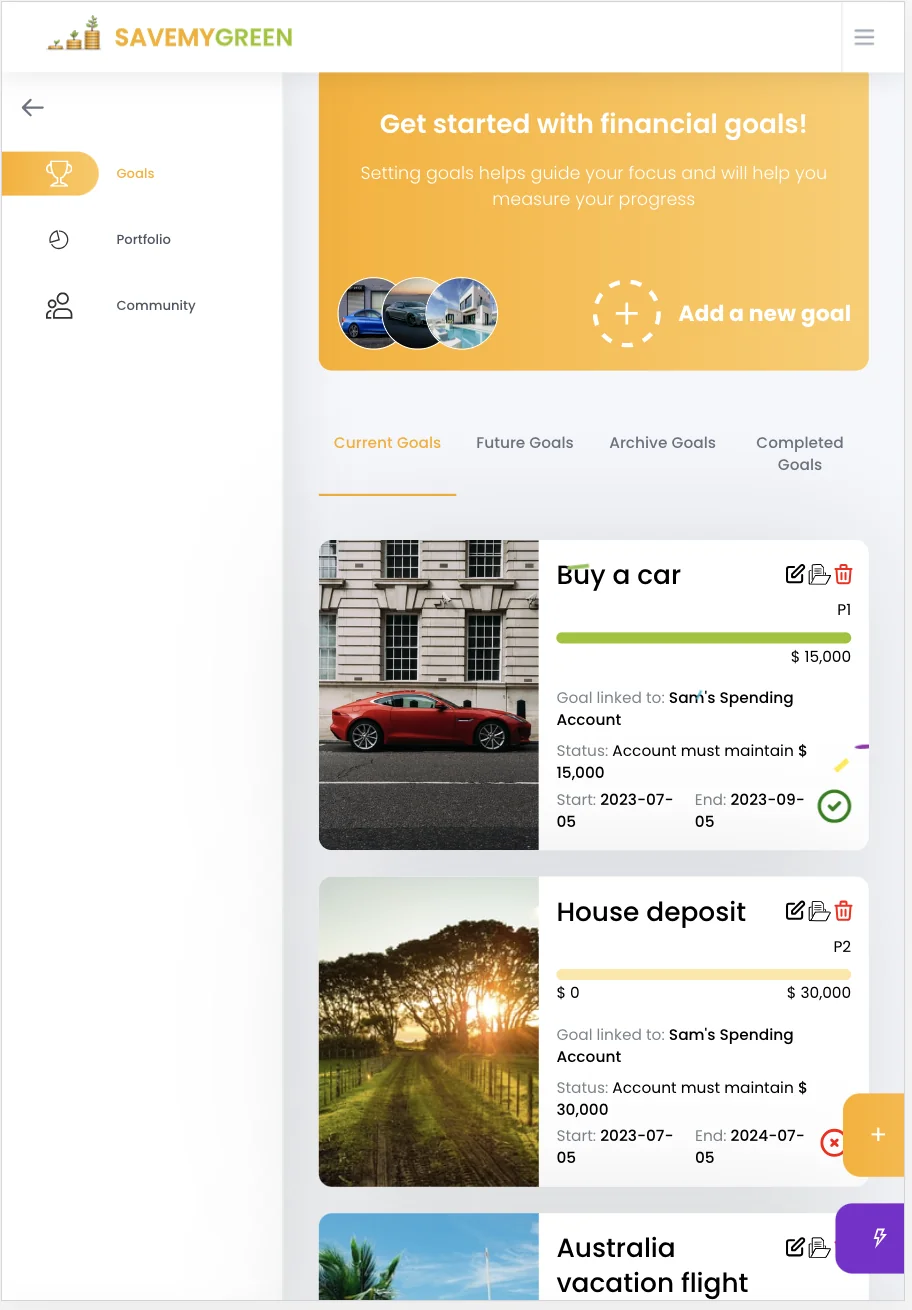The image size is (912, 1310).
Task: Delete the Buy a car goal
Action: coord(843,574)
